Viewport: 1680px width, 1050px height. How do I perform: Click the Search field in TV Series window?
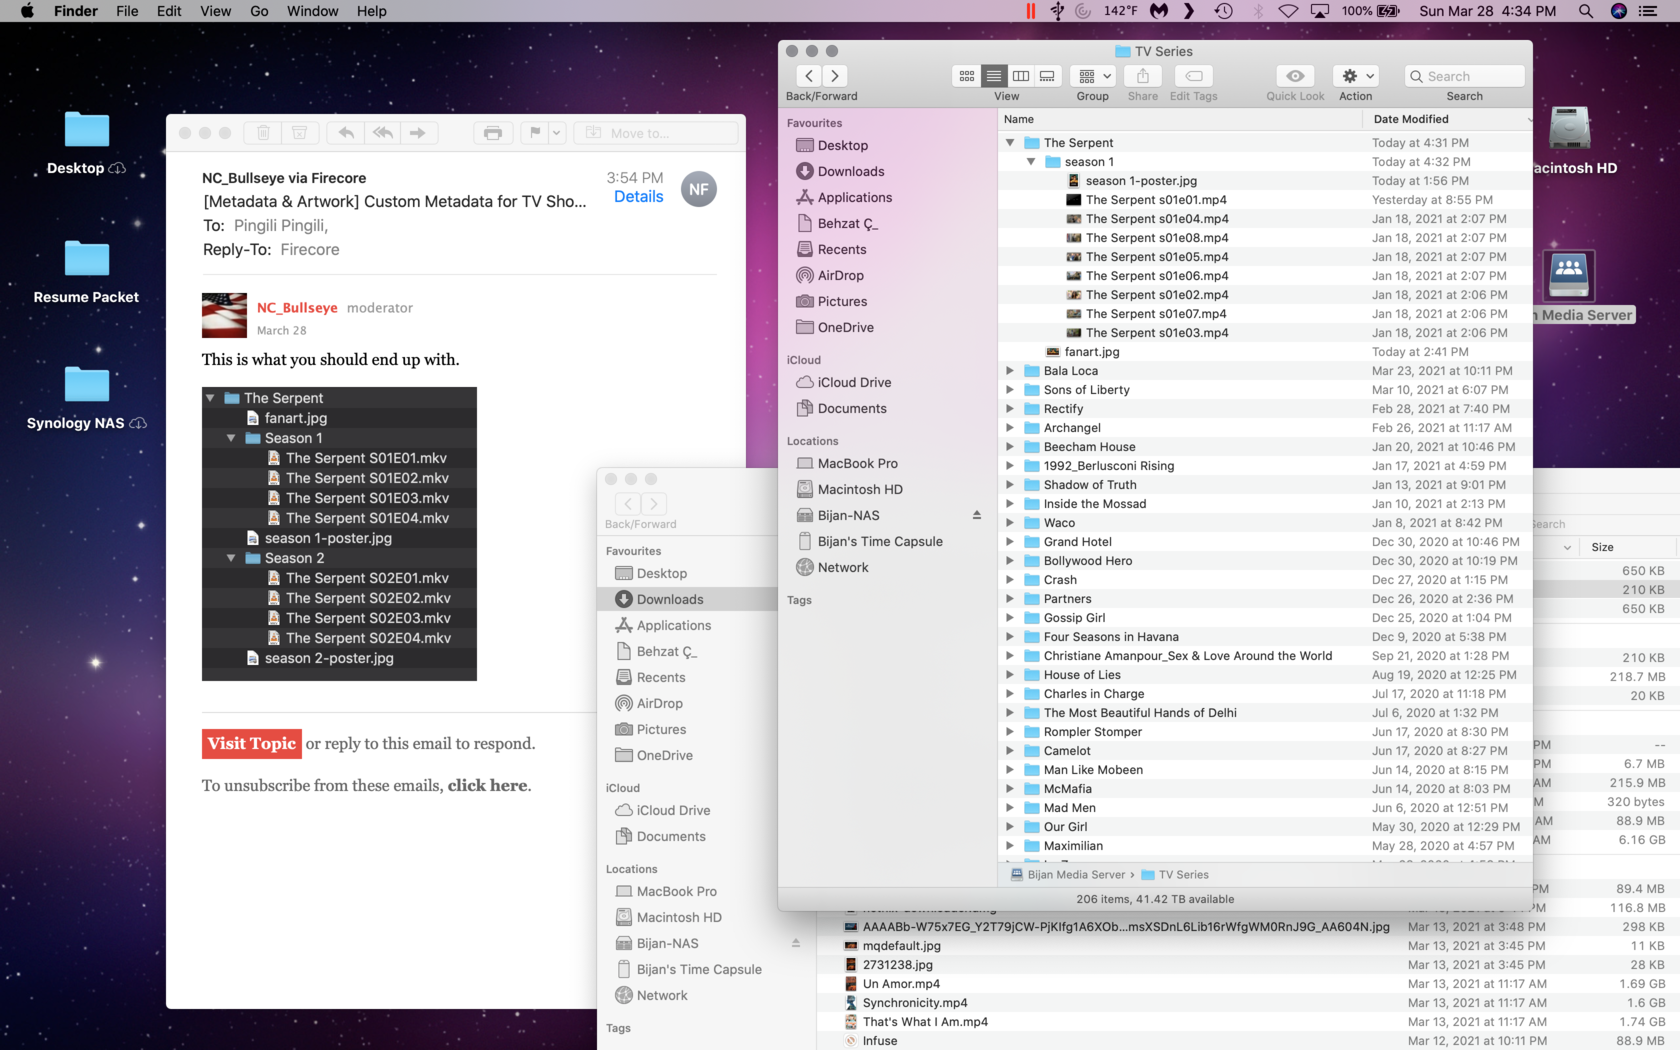pyautogui.click(x=1466, y=76)
